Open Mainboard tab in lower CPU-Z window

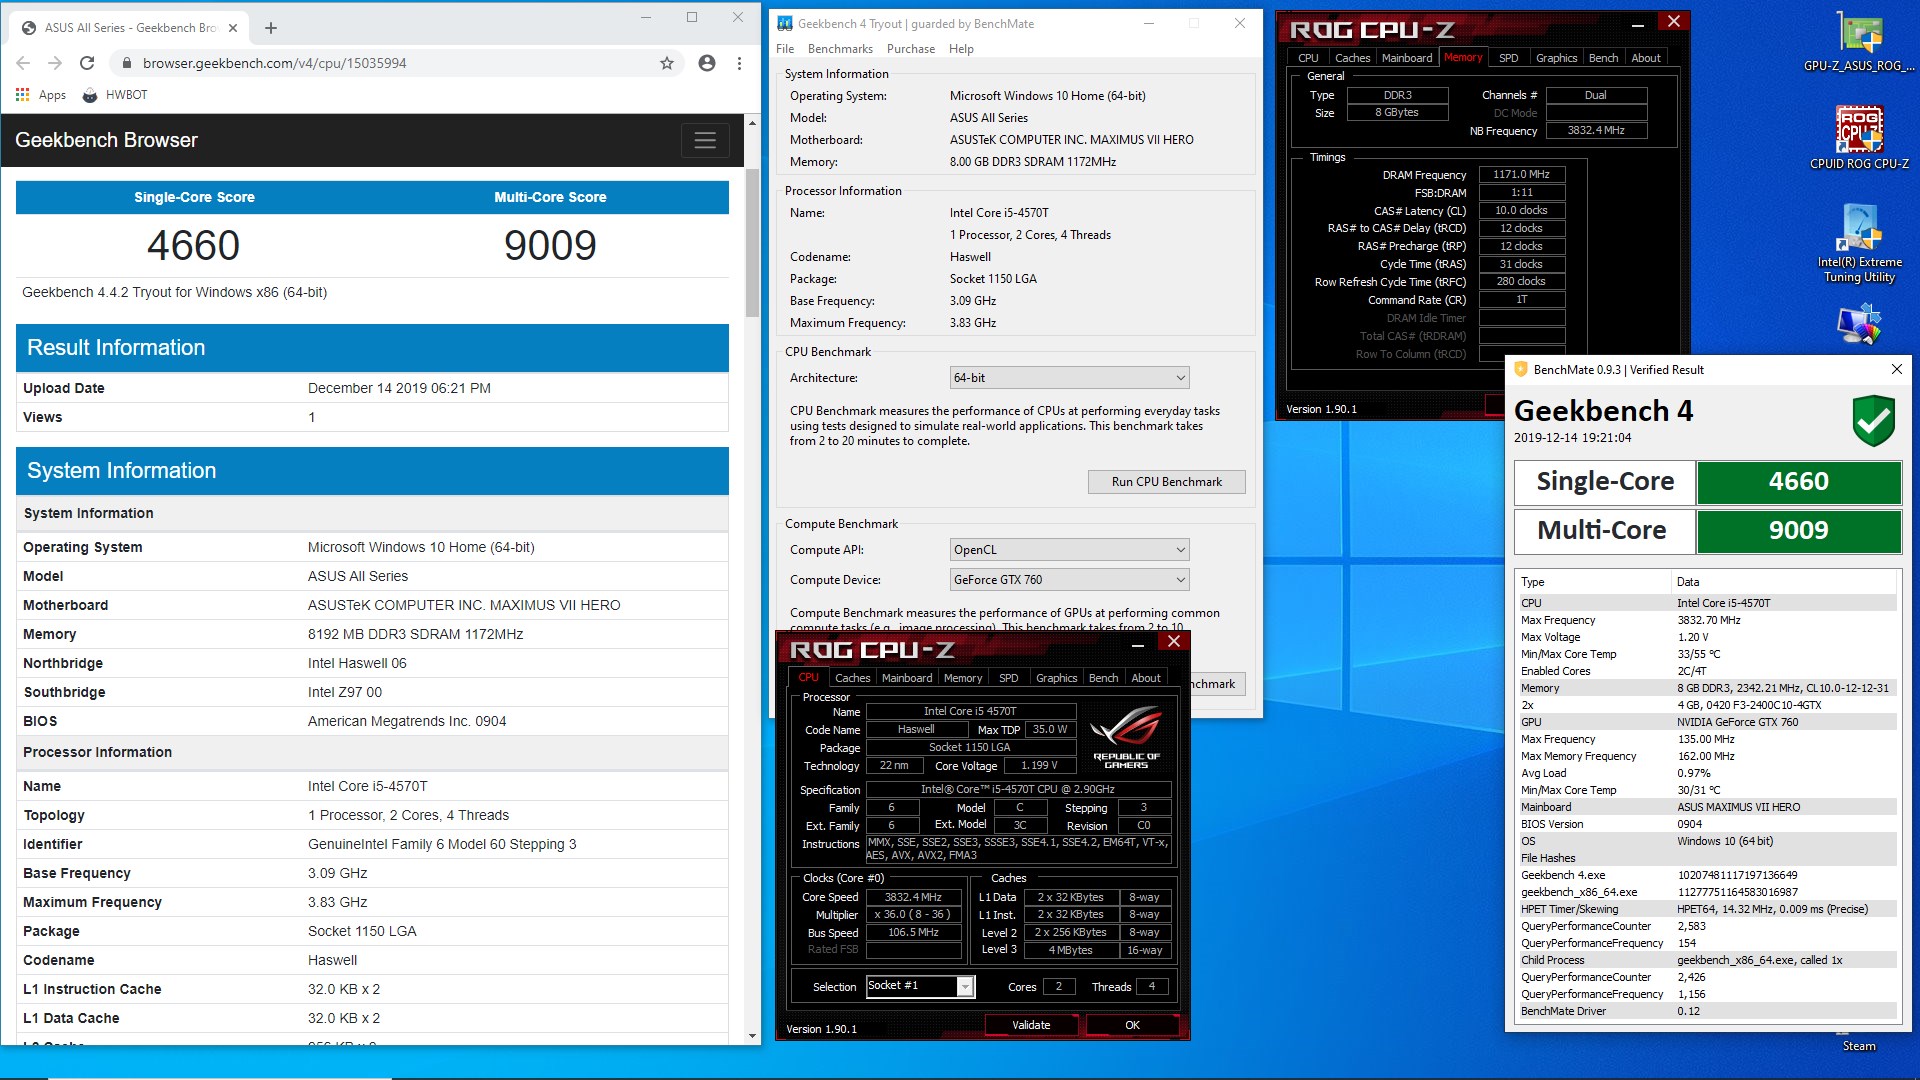907,678
